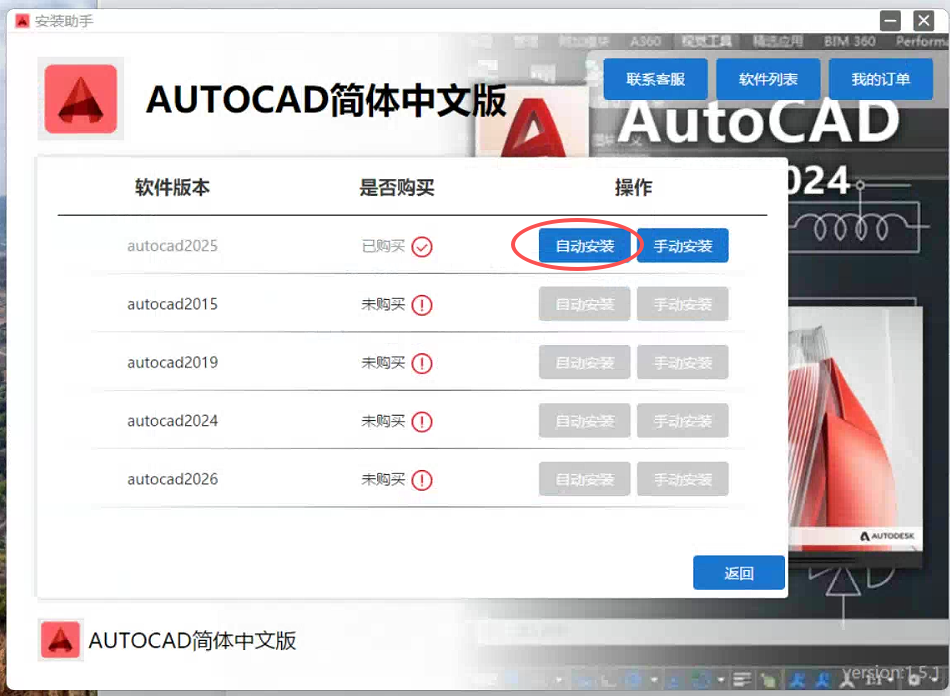The width and height of the screenshot is (950, 696).
Task: Click the greyed 手动安装 for autocad2026
Action: (682, 479)
